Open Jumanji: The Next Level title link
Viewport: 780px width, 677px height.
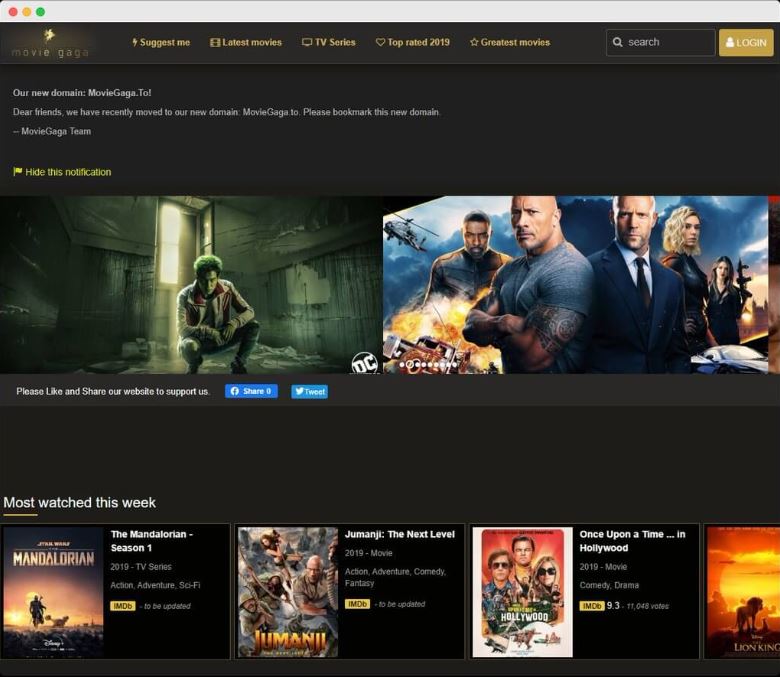pyautogui.click(x=399, y=534)
